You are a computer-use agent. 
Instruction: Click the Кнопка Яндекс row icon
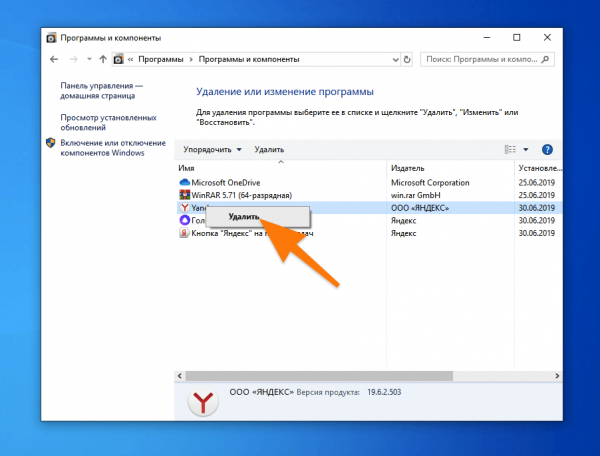[x=184, y=233]
